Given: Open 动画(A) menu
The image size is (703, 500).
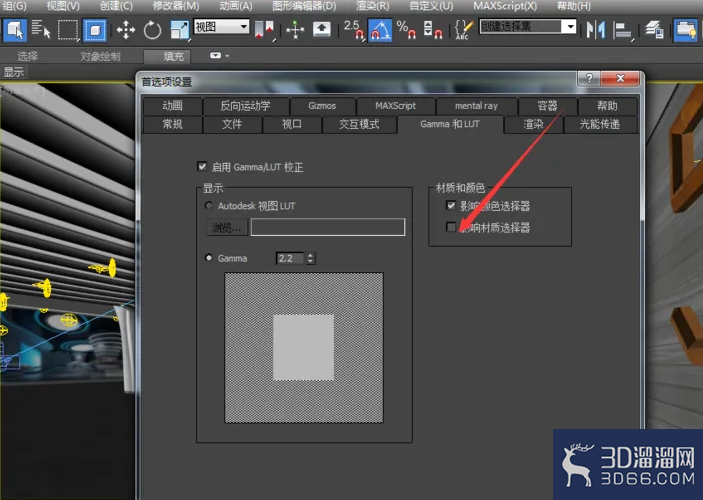Looking at the screenshot, I should [236, 6].
